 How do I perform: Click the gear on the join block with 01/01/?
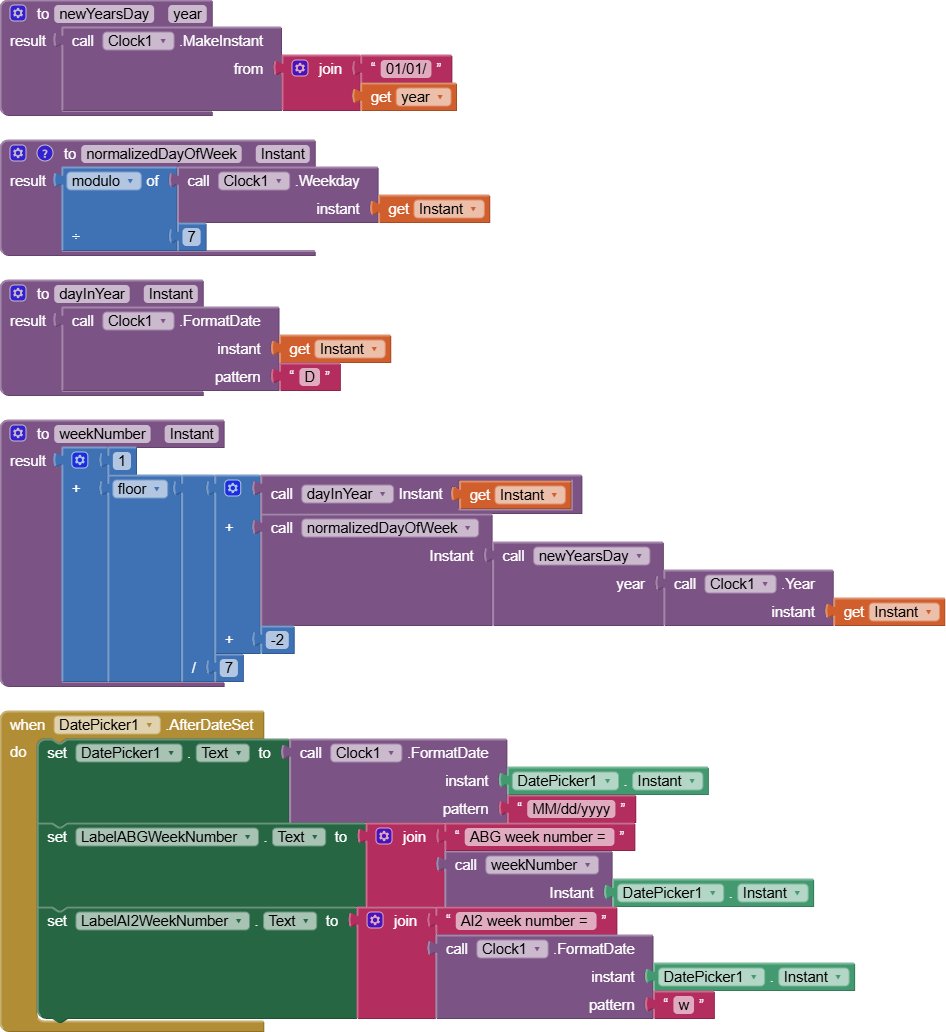(300, 68)
